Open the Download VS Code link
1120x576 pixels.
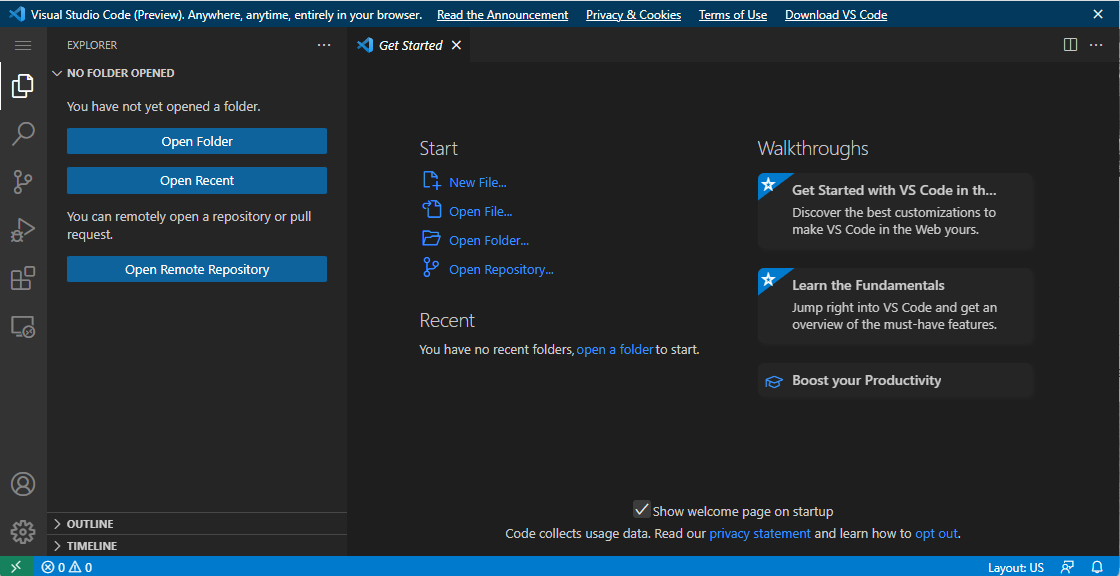coord(836,14)
